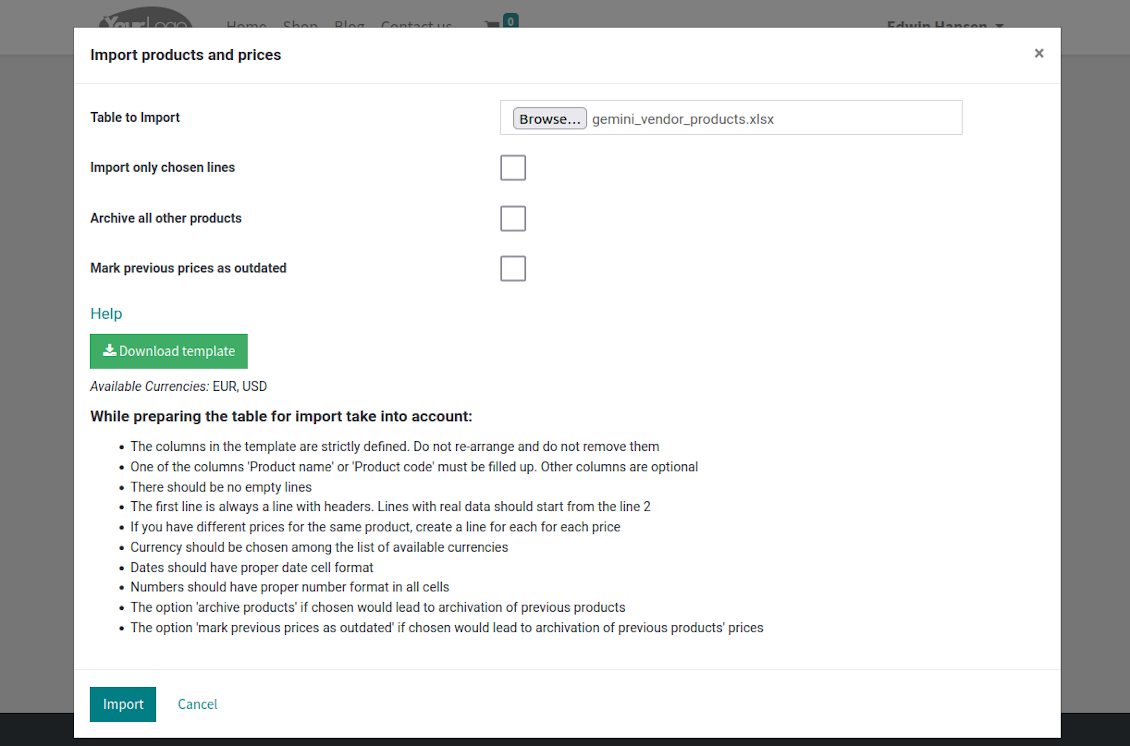Go to the Home menu item

click(246, 25)
